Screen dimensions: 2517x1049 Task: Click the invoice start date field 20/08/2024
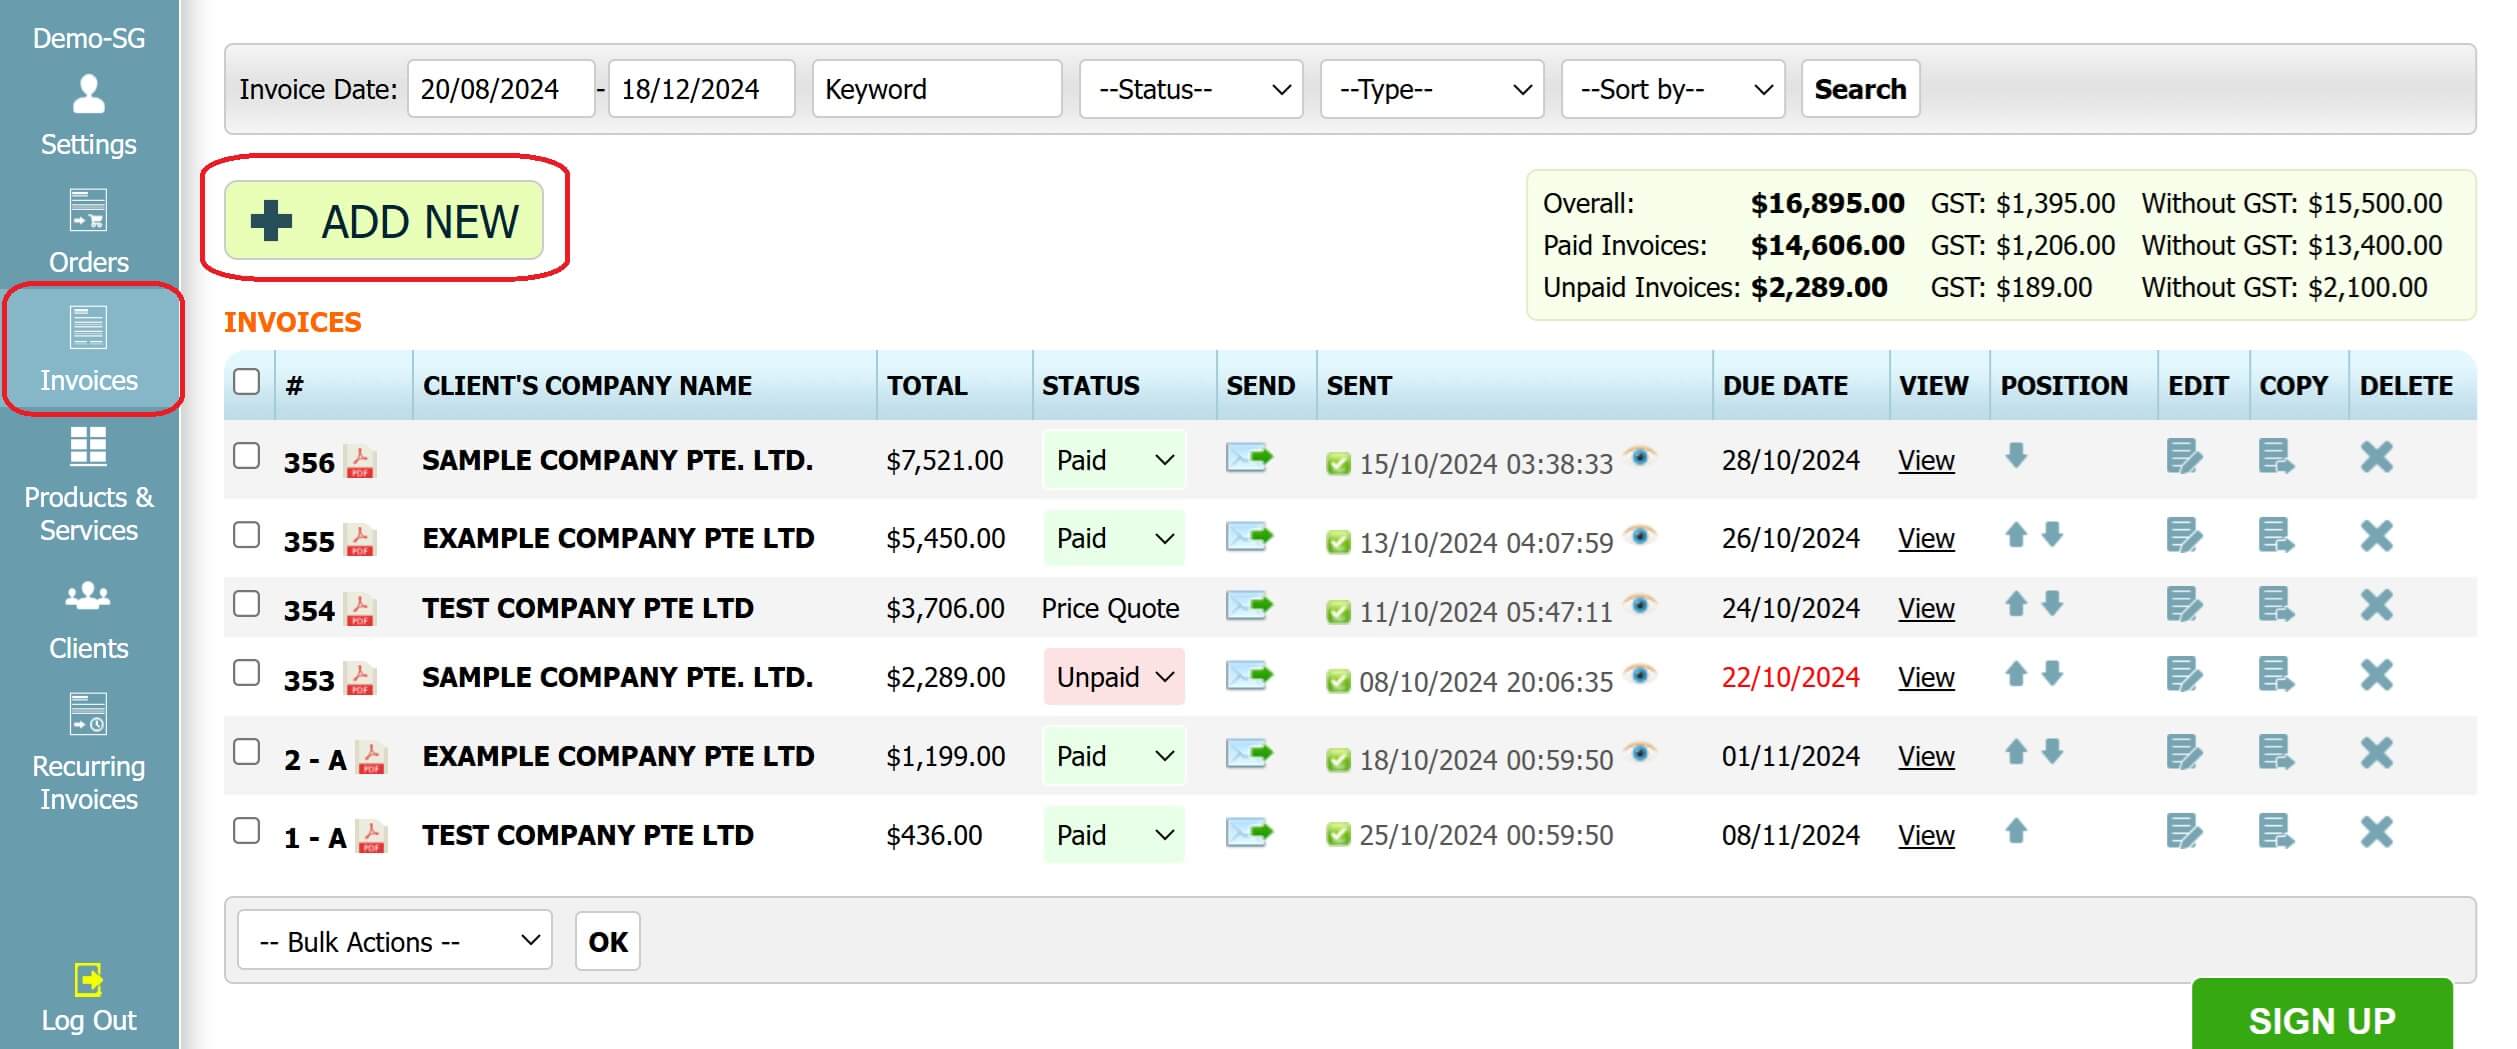[x=501, y=89]
